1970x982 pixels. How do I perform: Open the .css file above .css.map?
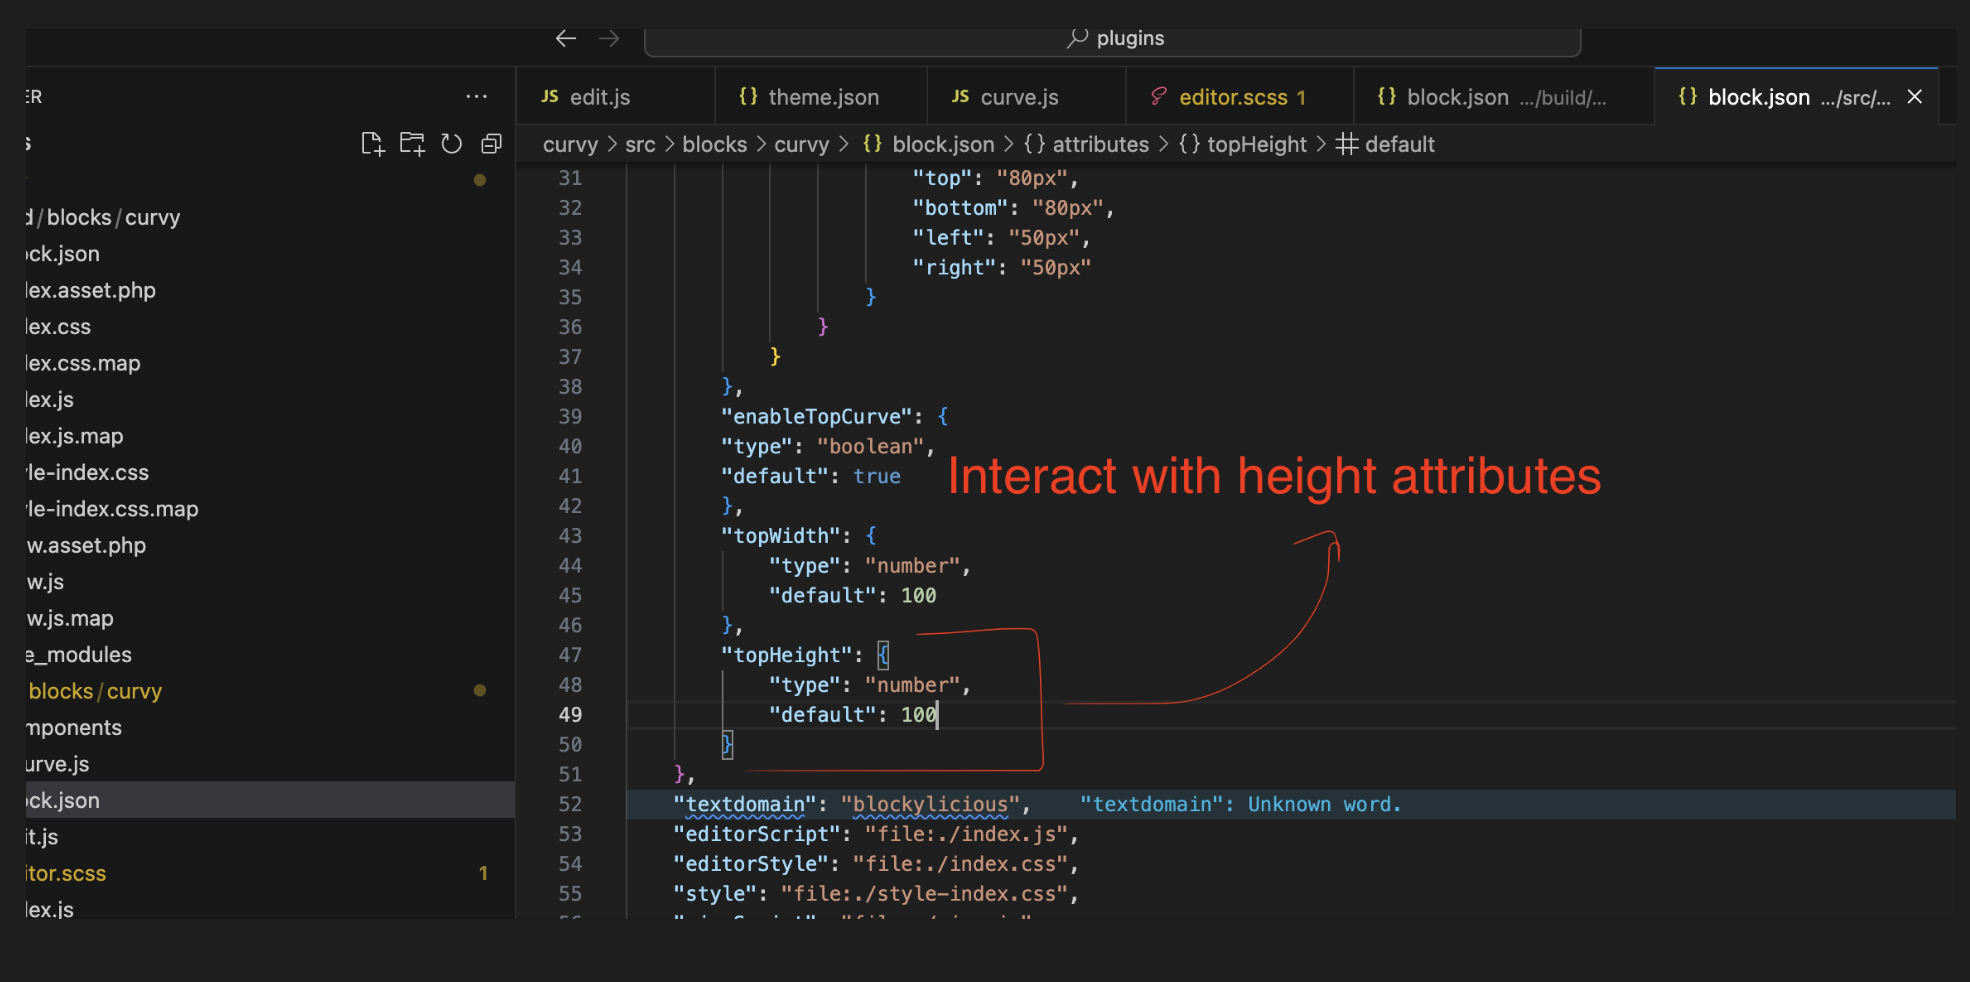(x=270, y=327)
